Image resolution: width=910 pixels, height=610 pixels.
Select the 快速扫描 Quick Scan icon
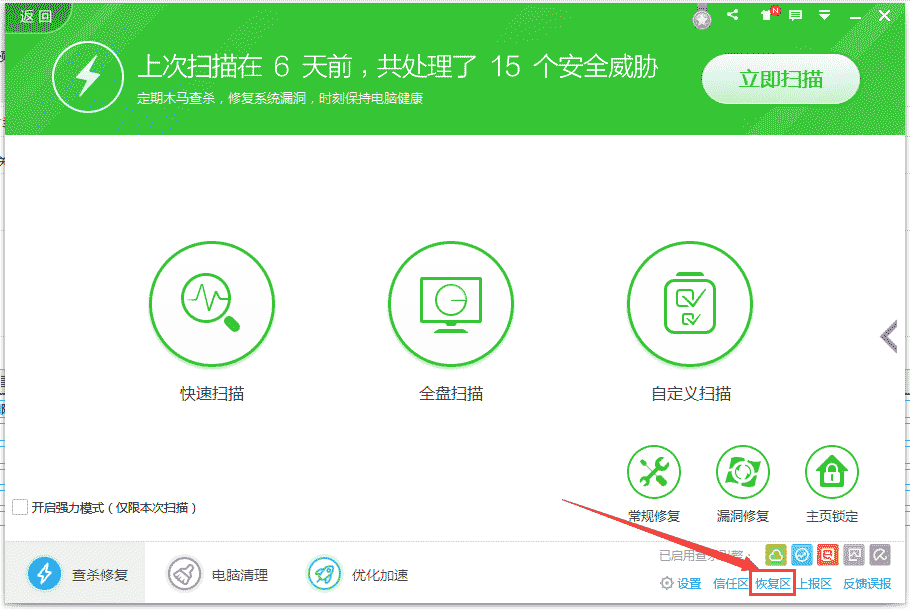click(x=212, y=303)
